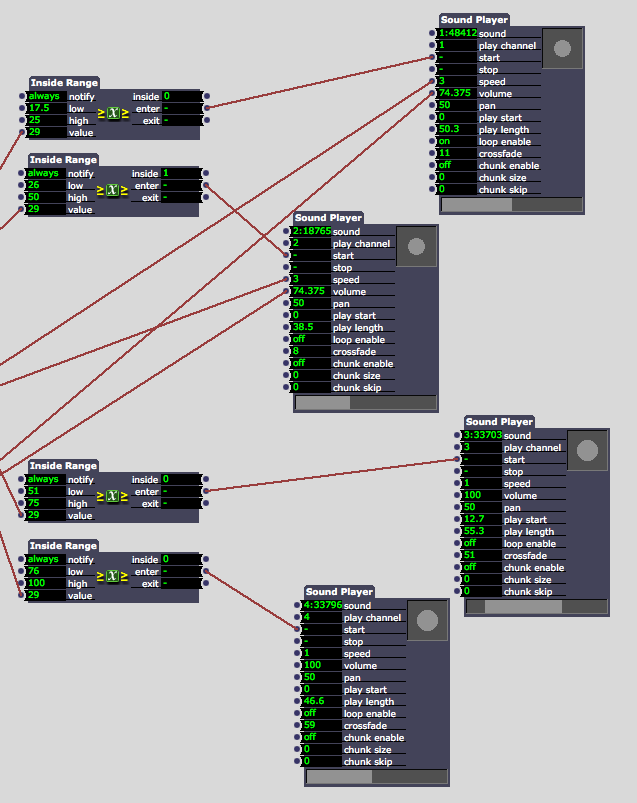Click the speaker icon on Sound Player 3:33703
The width and height of the screenshot is (637, 803).
(587, 450)
